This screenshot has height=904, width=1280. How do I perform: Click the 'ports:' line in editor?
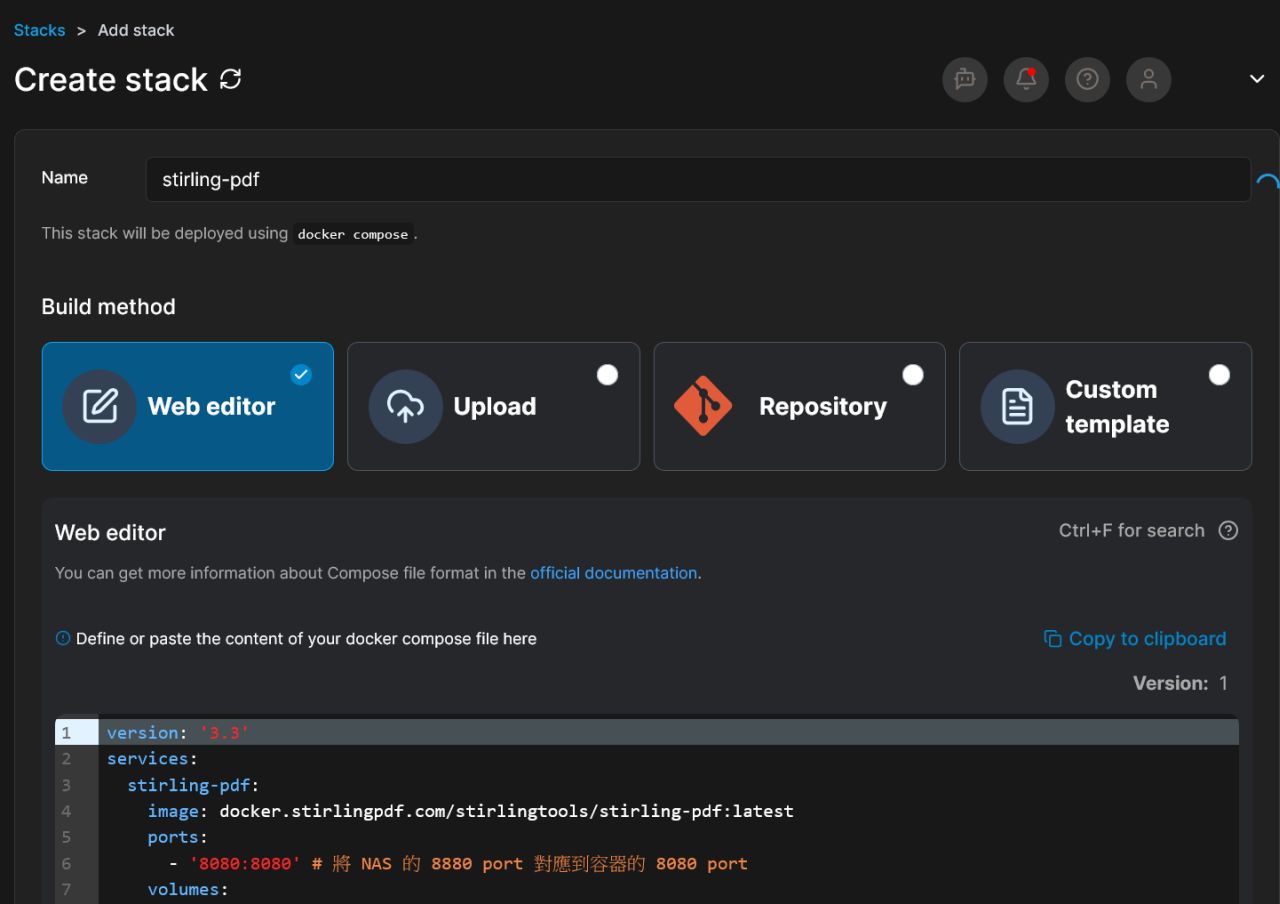177,837
